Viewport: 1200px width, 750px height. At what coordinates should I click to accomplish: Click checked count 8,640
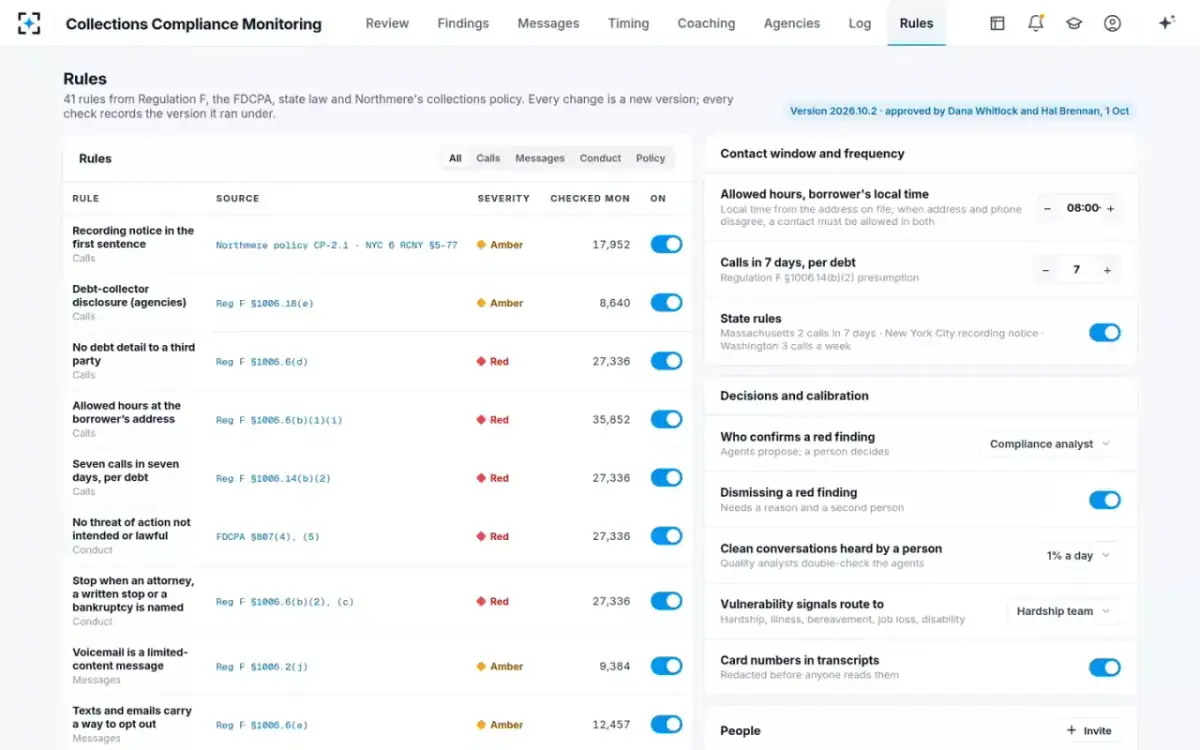(615, 302)
